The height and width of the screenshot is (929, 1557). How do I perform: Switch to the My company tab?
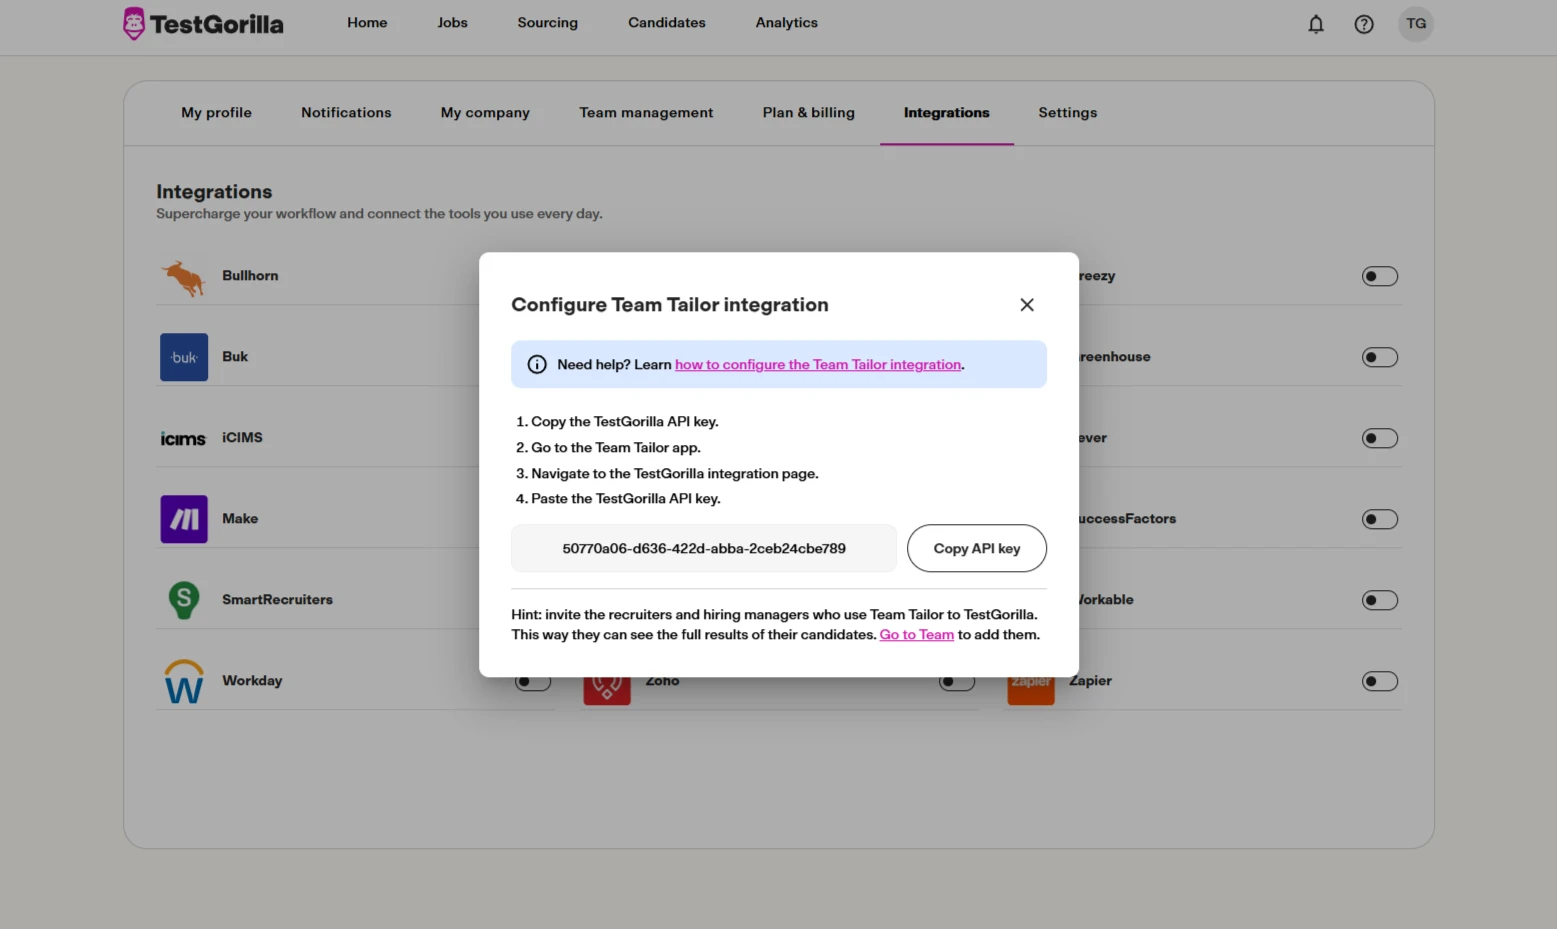pyautogui.click(x=485, y=113)
